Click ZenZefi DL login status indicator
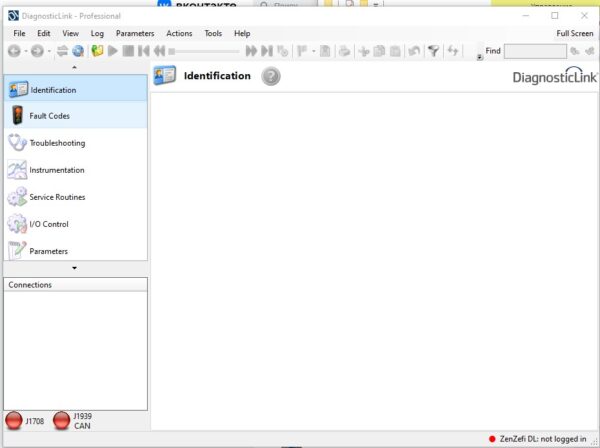The width and height of the screenshot is (600, 448). (x=492, y=439)
